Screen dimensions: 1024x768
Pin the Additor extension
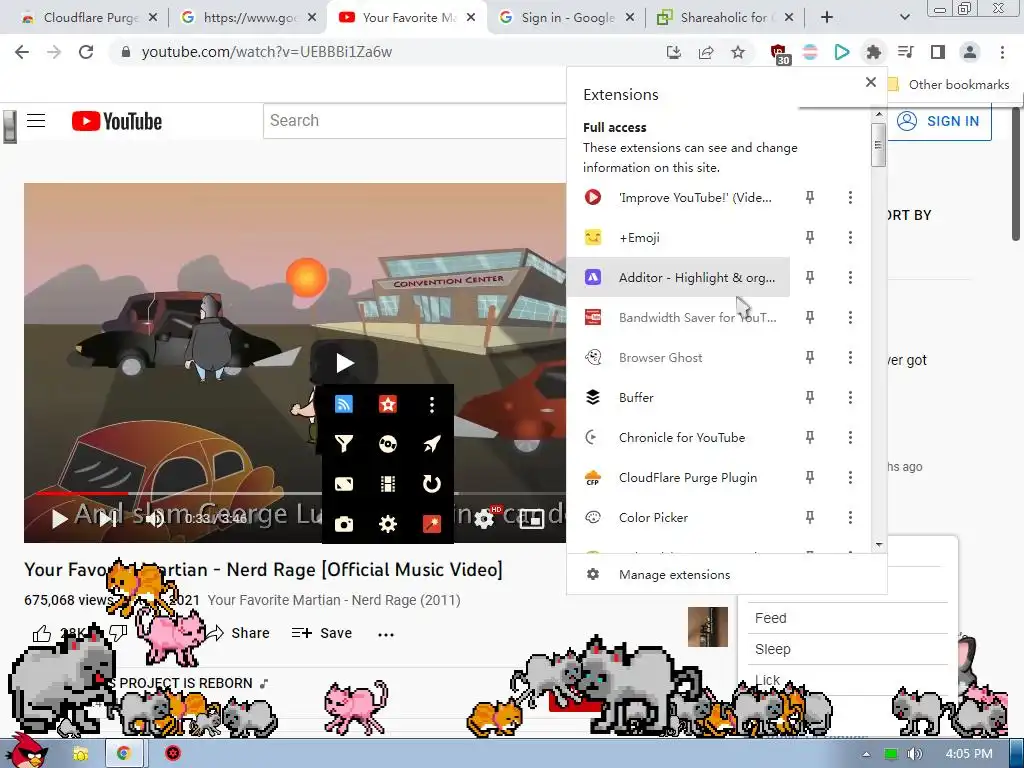(x=810, y=278)
